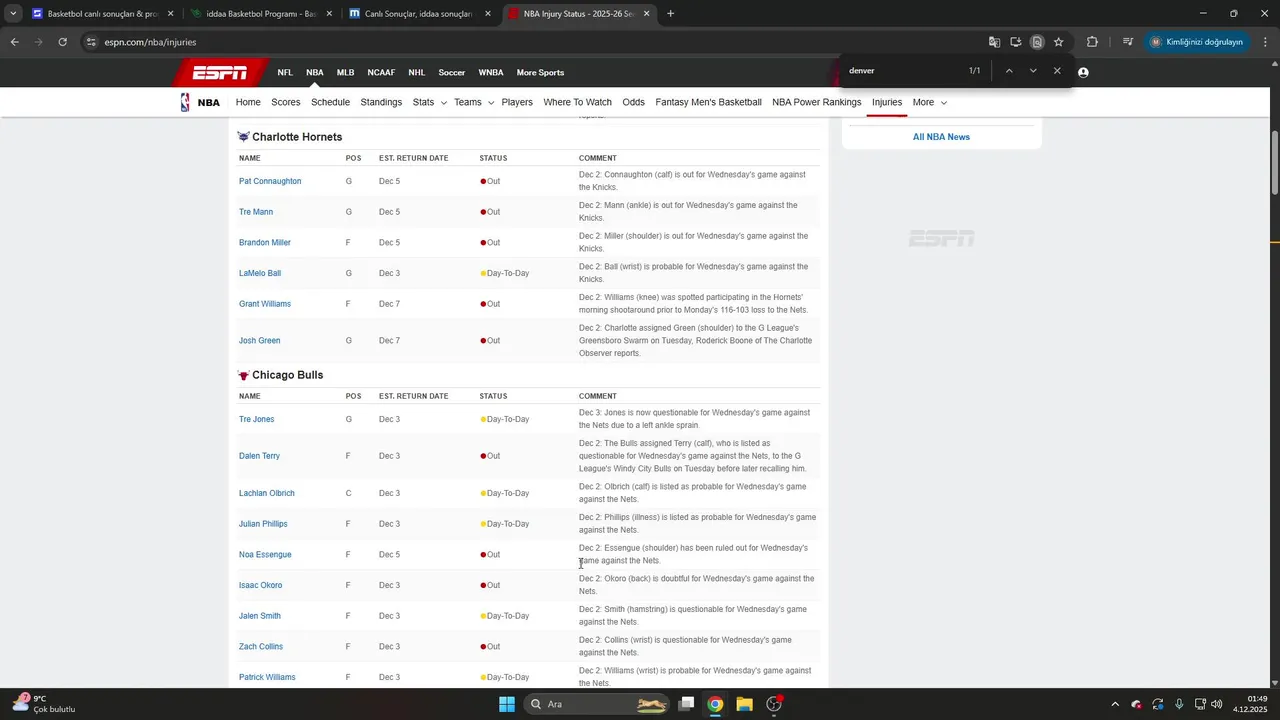Image resolution: width=1280 pixels, height=720 pixels.
Task: Click the Chicago Bulls team logo
Action: (243, 375)
